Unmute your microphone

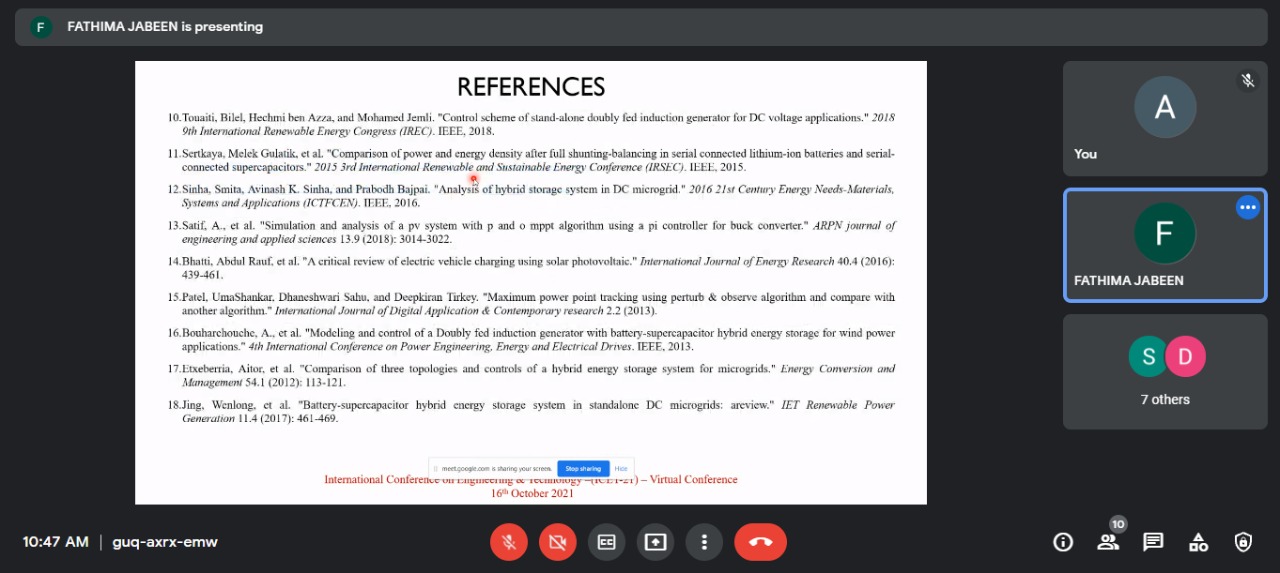tap(509, 542)
